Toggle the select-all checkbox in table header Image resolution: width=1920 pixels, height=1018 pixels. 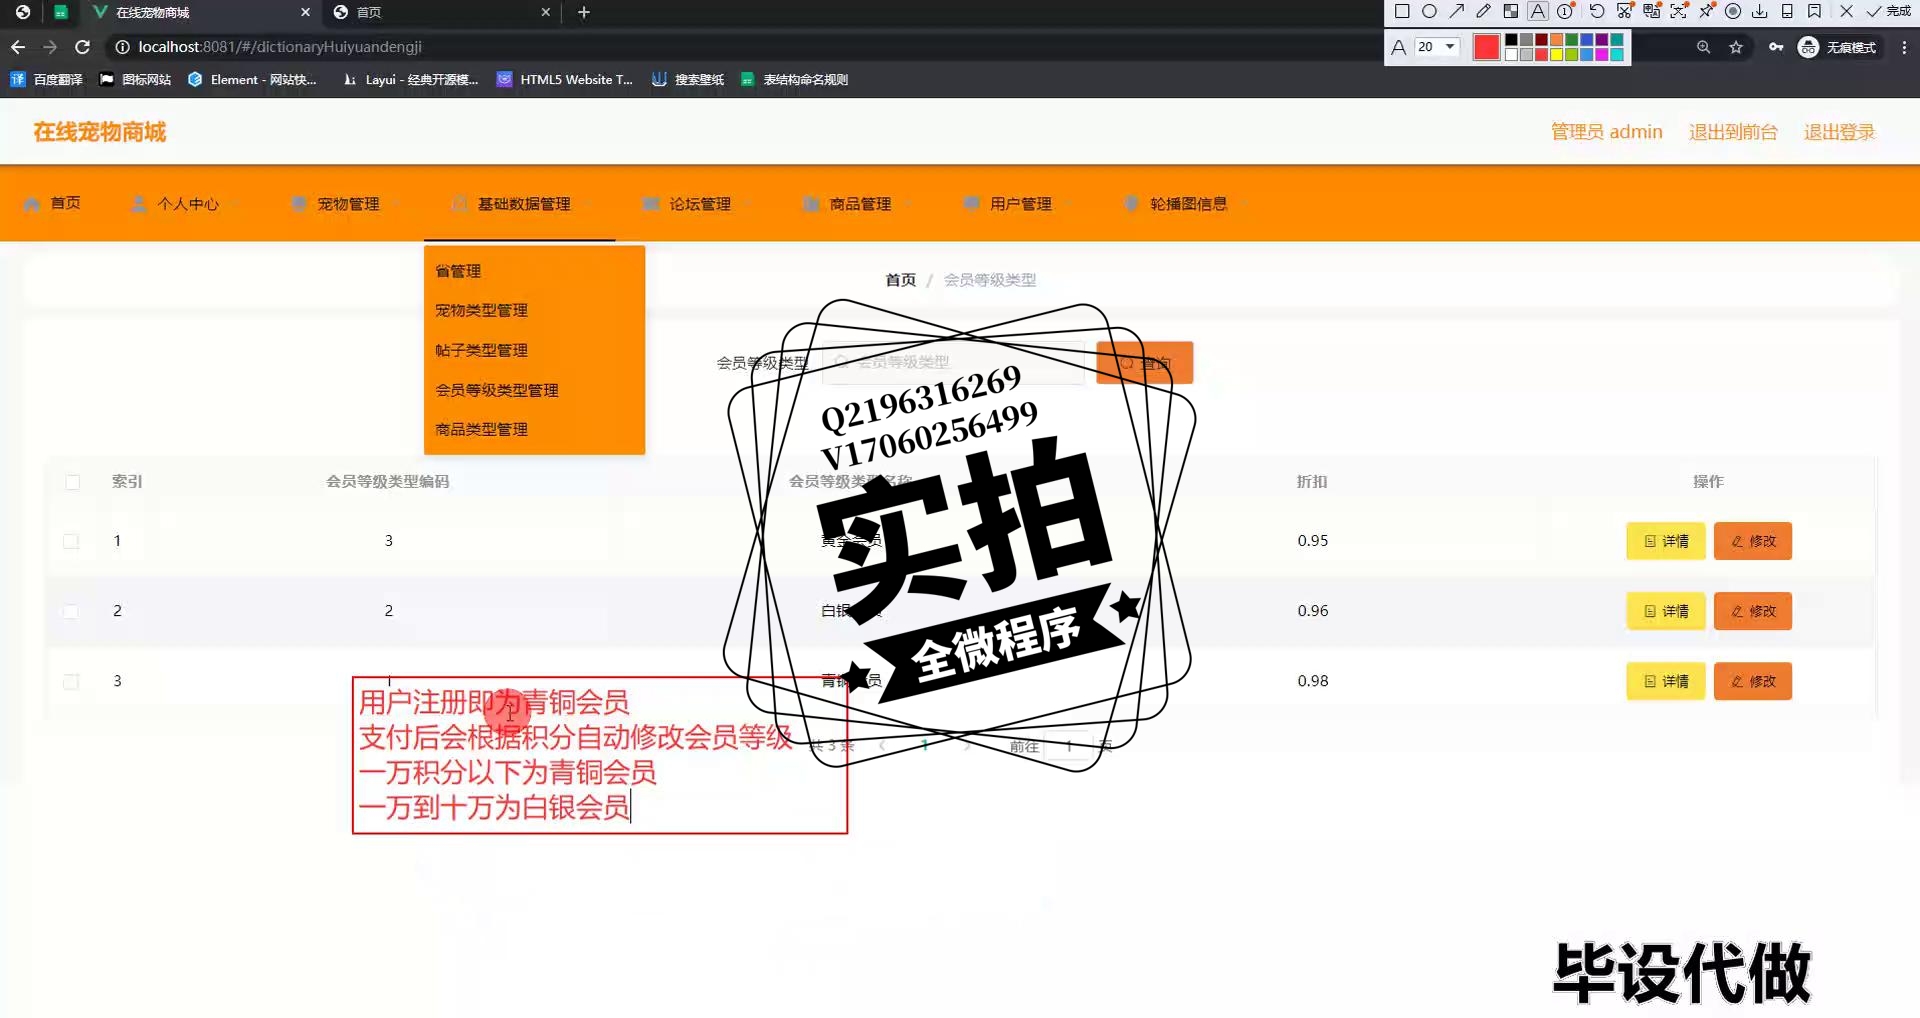(72, 482)
